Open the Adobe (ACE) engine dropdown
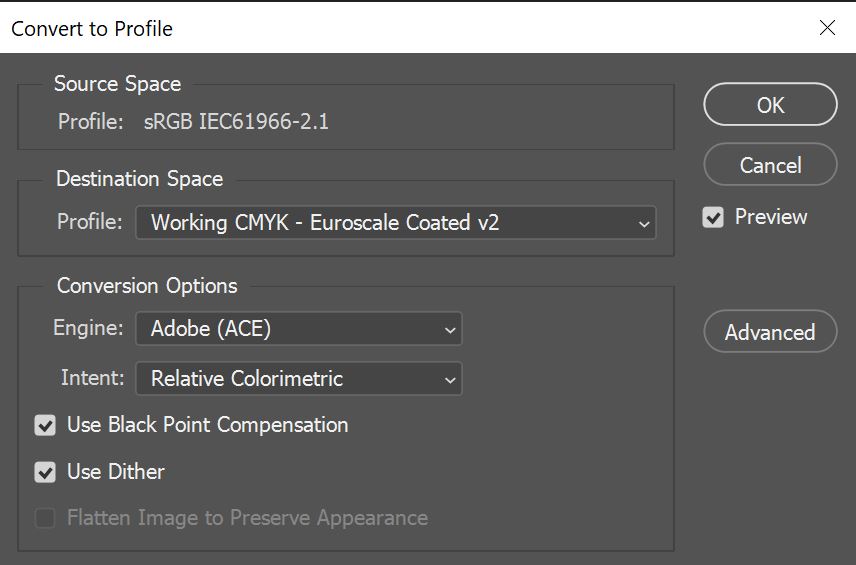The width and height of the screenshot is (856, 565). (298, 328)
